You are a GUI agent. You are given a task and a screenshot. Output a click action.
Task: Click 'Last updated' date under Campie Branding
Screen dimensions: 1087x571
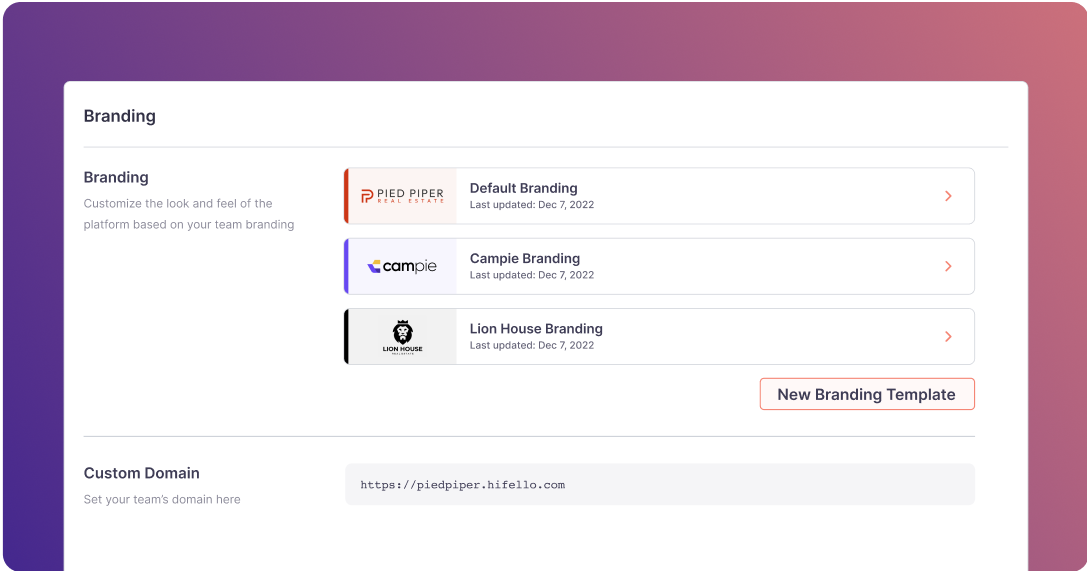click(532, 275)
